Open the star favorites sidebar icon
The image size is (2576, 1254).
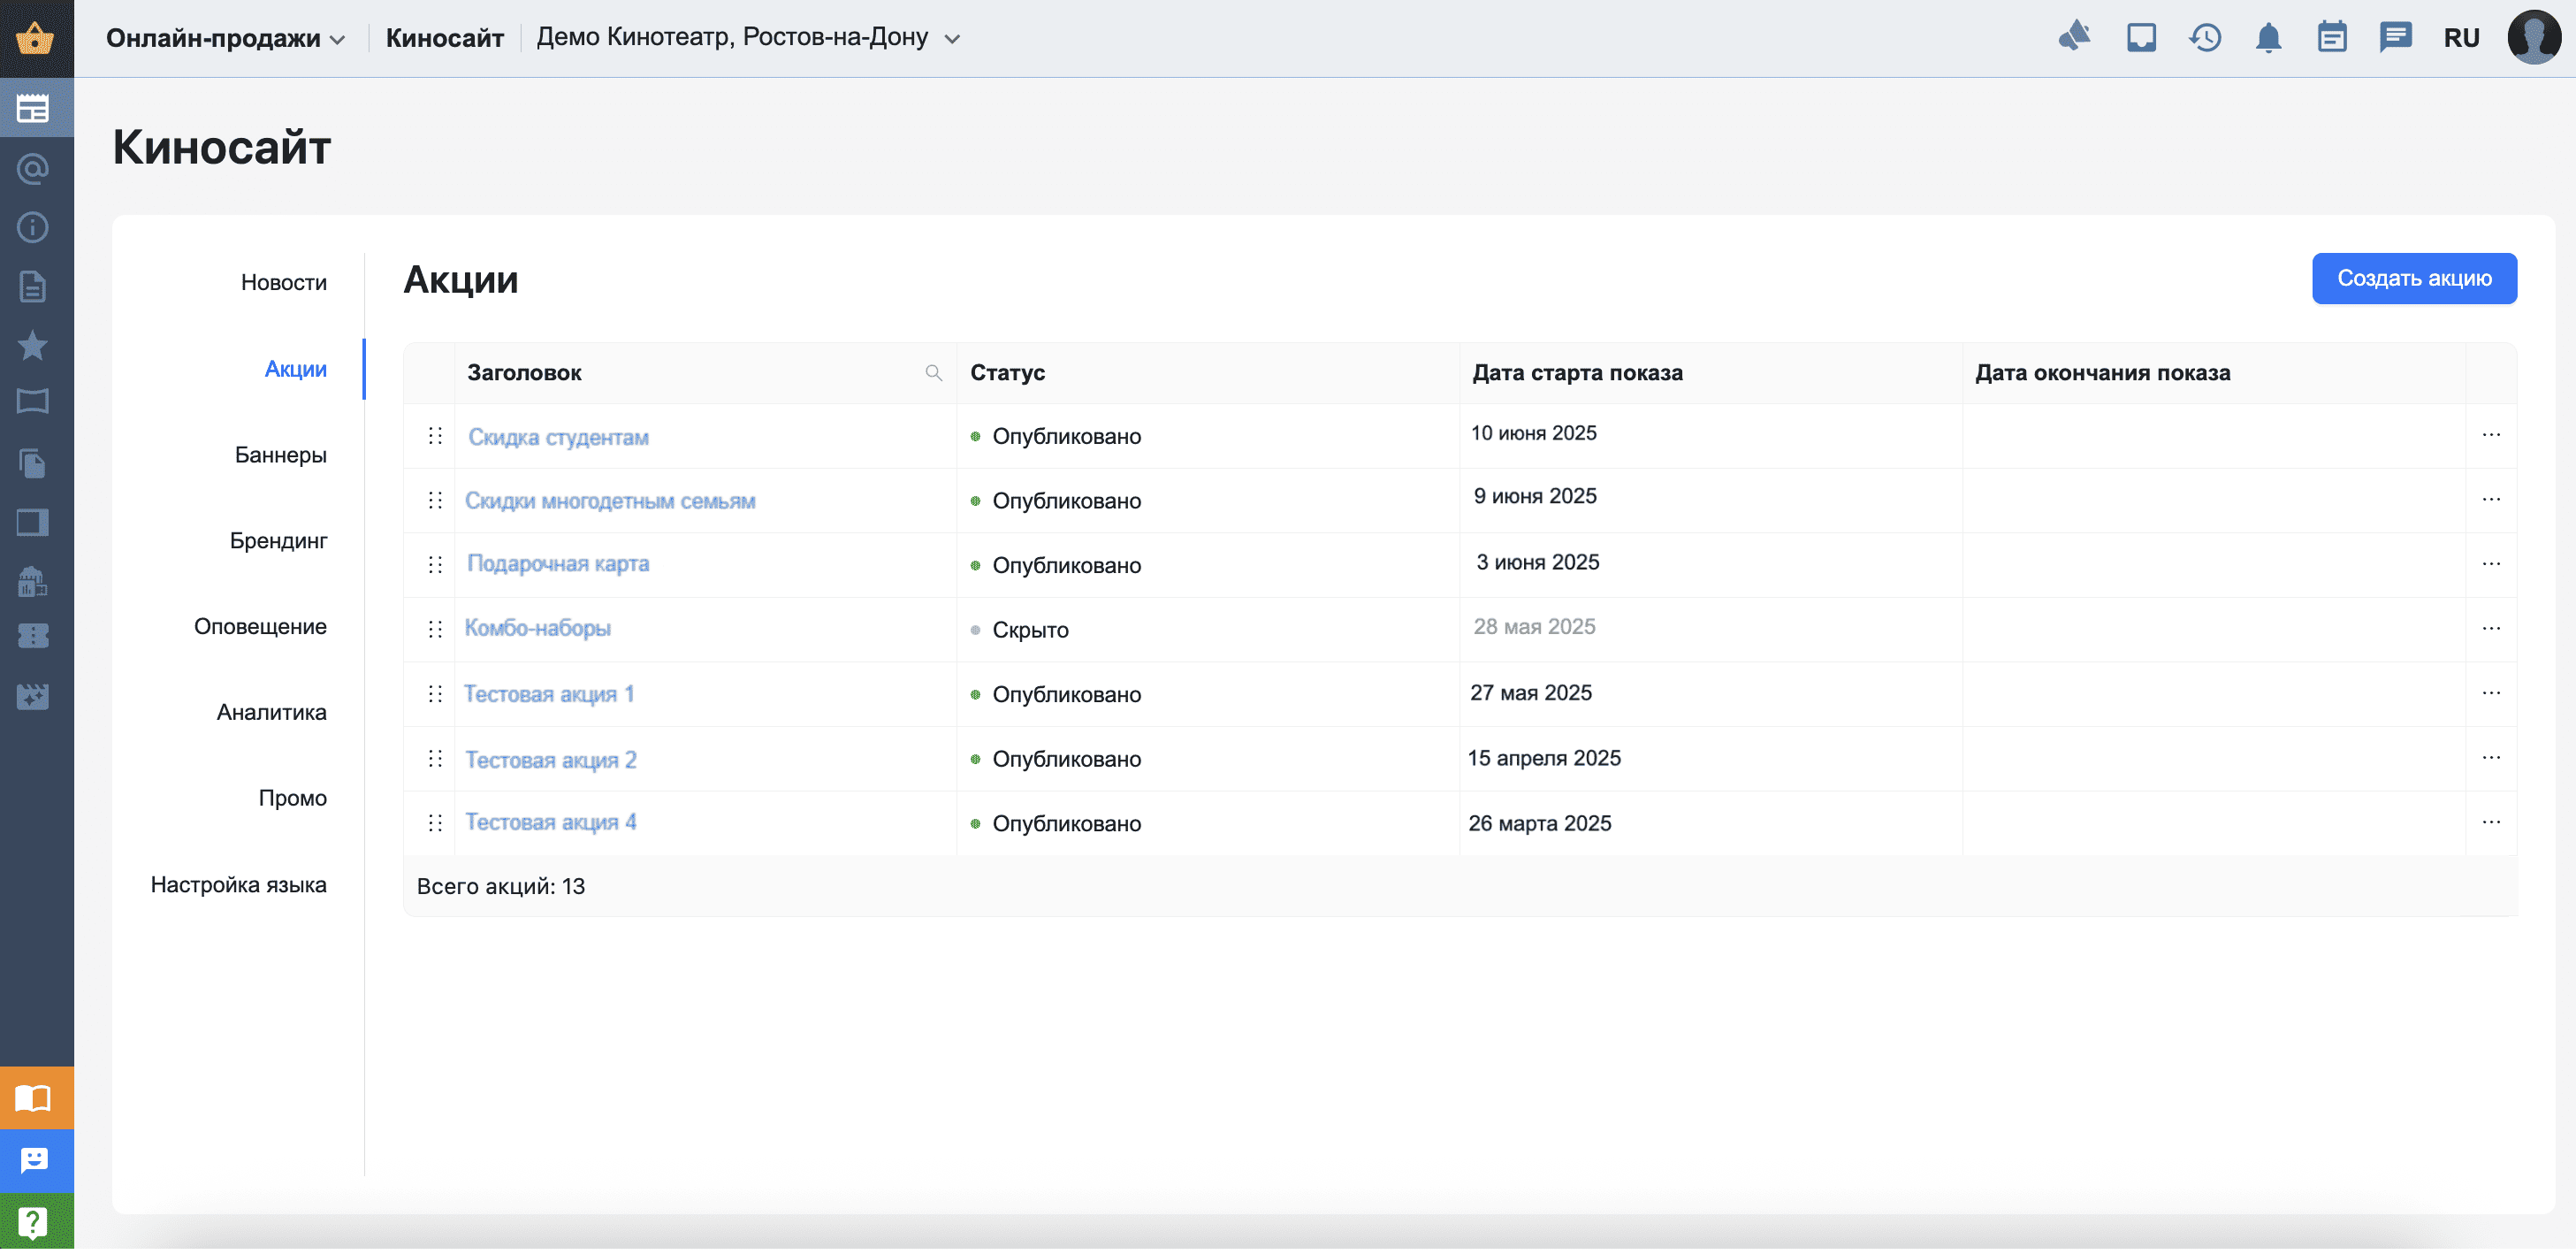32,346
